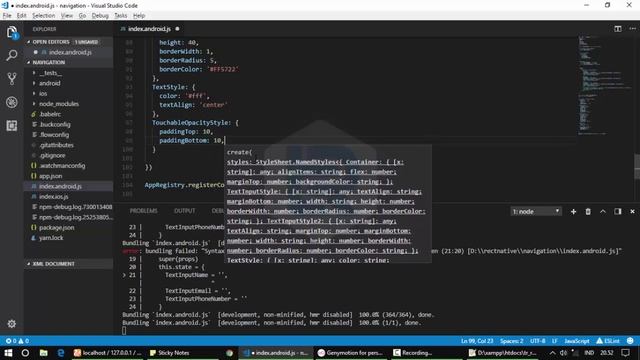
Task: Open the .buckconfig file
Action: (x=55, y=124)
